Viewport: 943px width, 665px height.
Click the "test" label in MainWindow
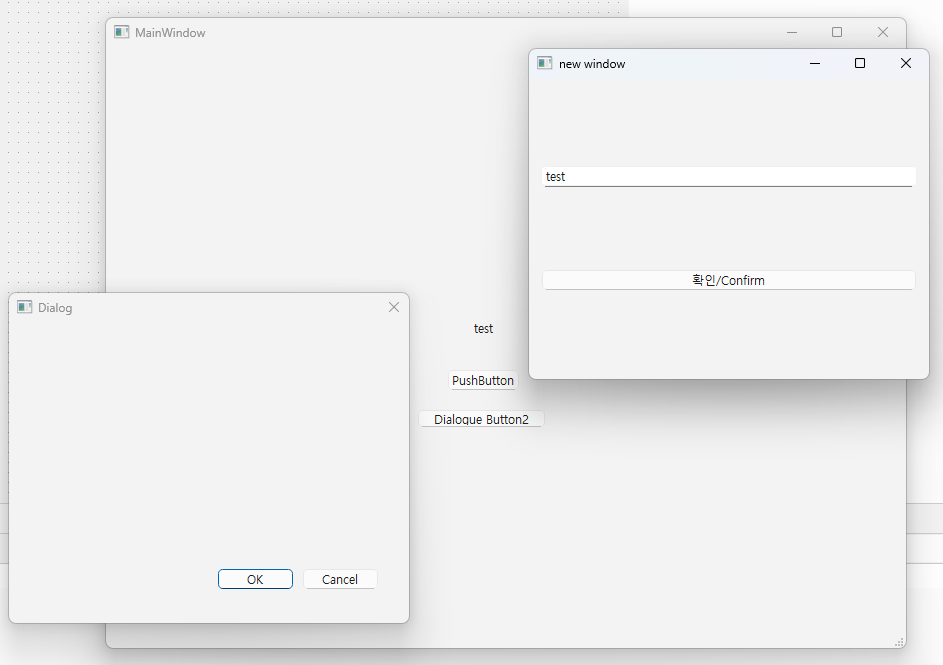pos(483,328)
